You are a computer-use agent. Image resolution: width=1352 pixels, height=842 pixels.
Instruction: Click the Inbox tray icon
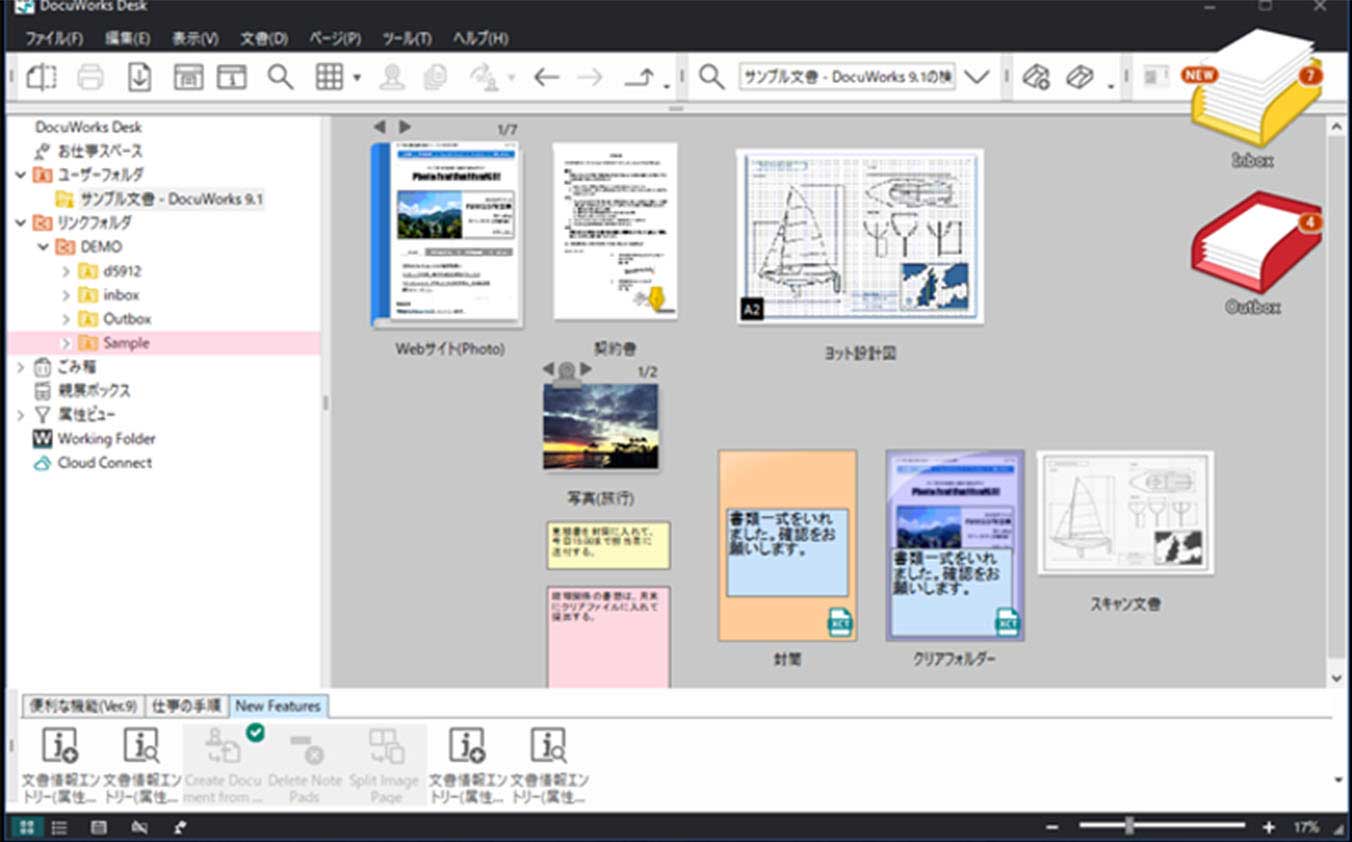(x=1256, y=90)
